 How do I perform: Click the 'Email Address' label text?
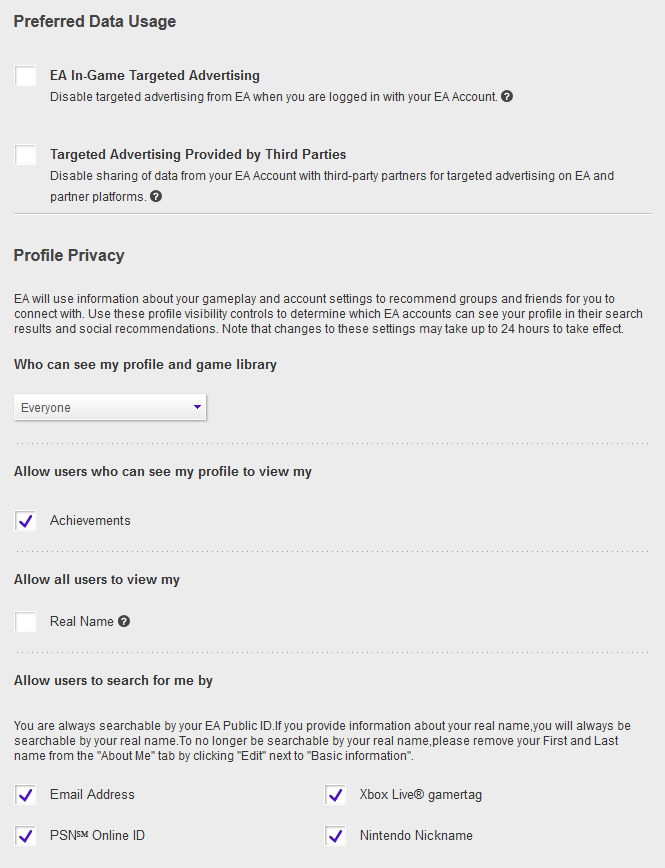tap(92, 795)
